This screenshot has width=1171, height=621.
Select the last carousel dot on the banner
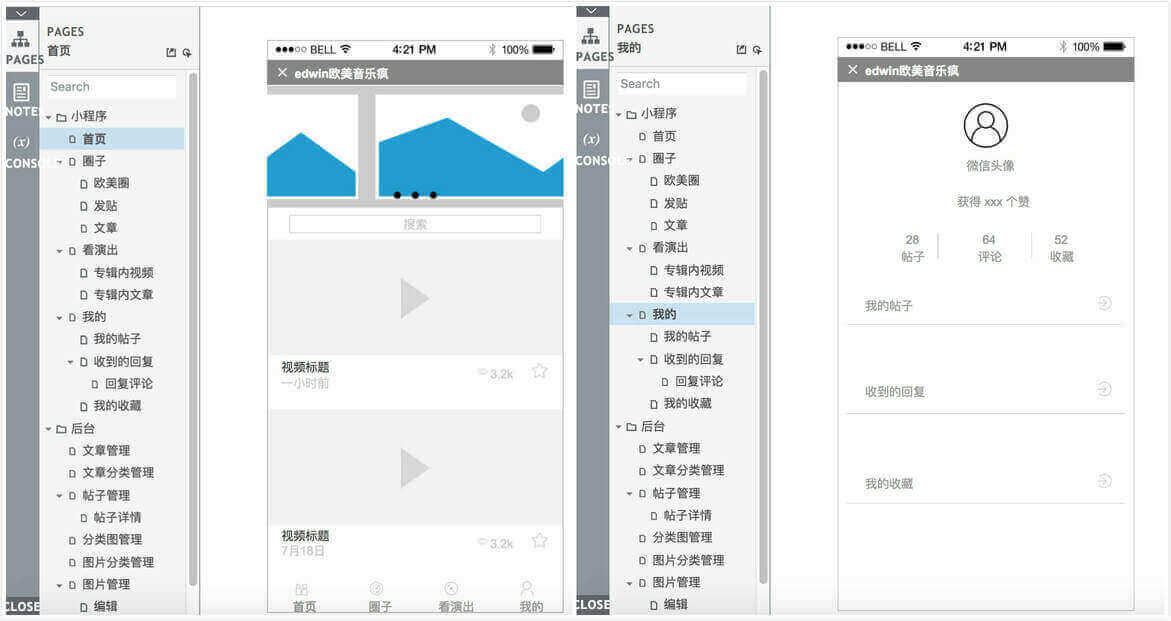coord(433,195)
